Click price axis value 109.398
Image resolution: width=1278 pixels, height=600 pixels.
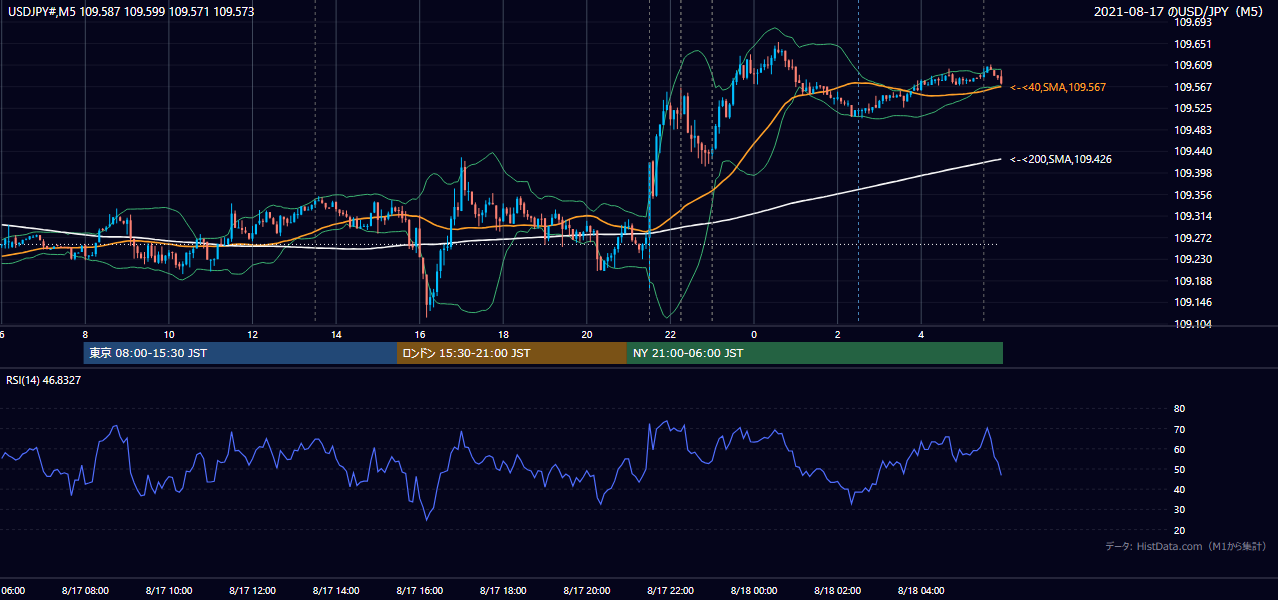[1192, 173]
